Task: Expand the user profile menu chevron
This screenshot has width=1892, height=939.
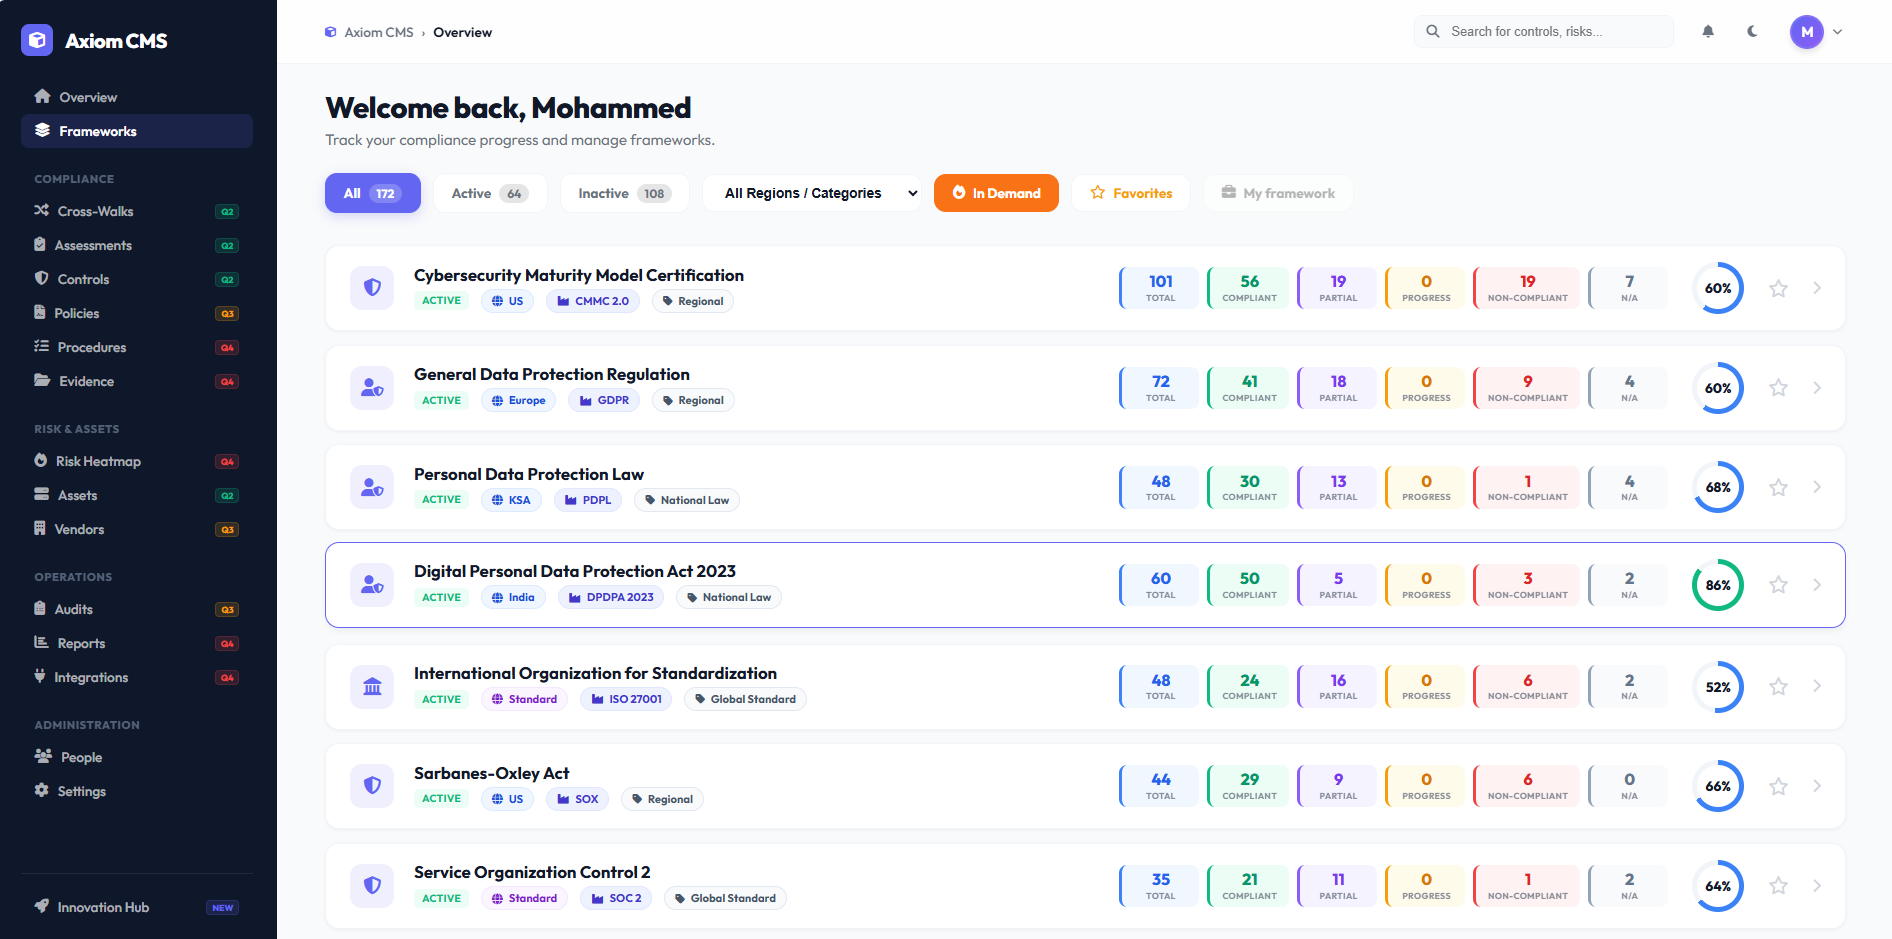Action: [x=1837, y=32]
